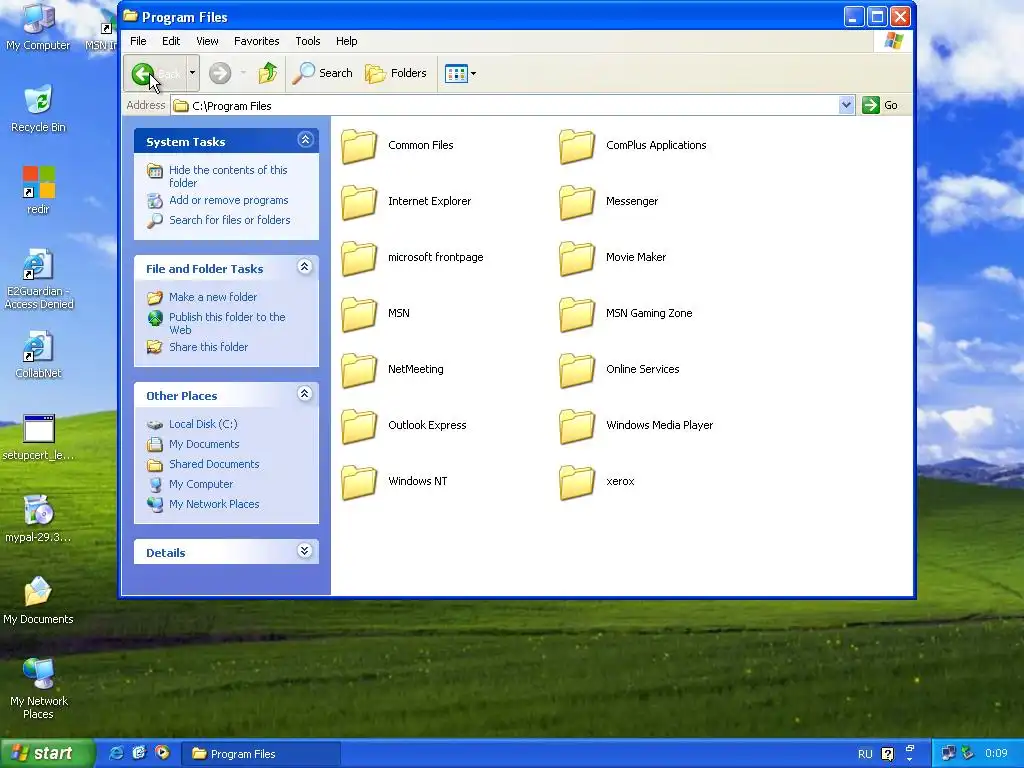Click the taskbar clock showing 0:09
The image size is (1024, 768).
[997, 754]
